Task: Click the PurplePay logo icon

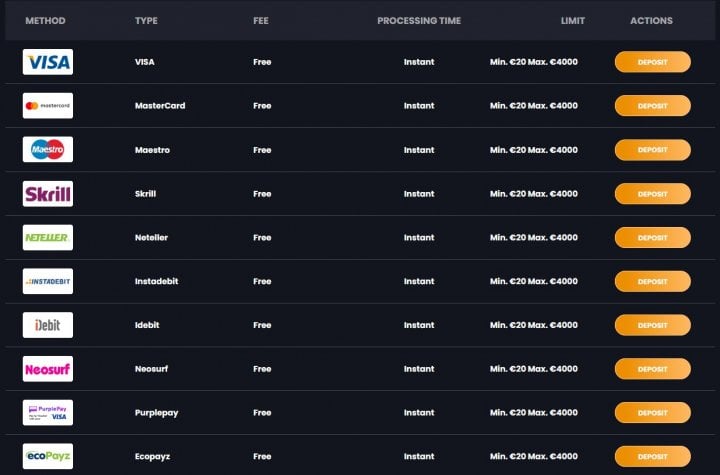Action: (x=48, y=413)
